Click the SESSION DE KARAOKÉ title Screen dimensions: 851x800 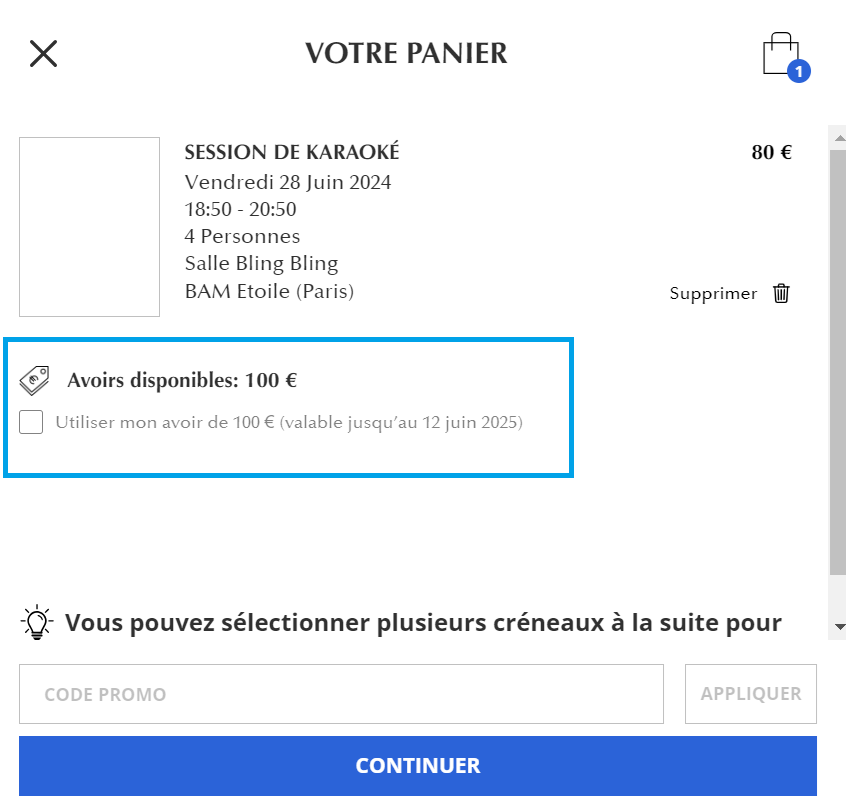(292, 152)
